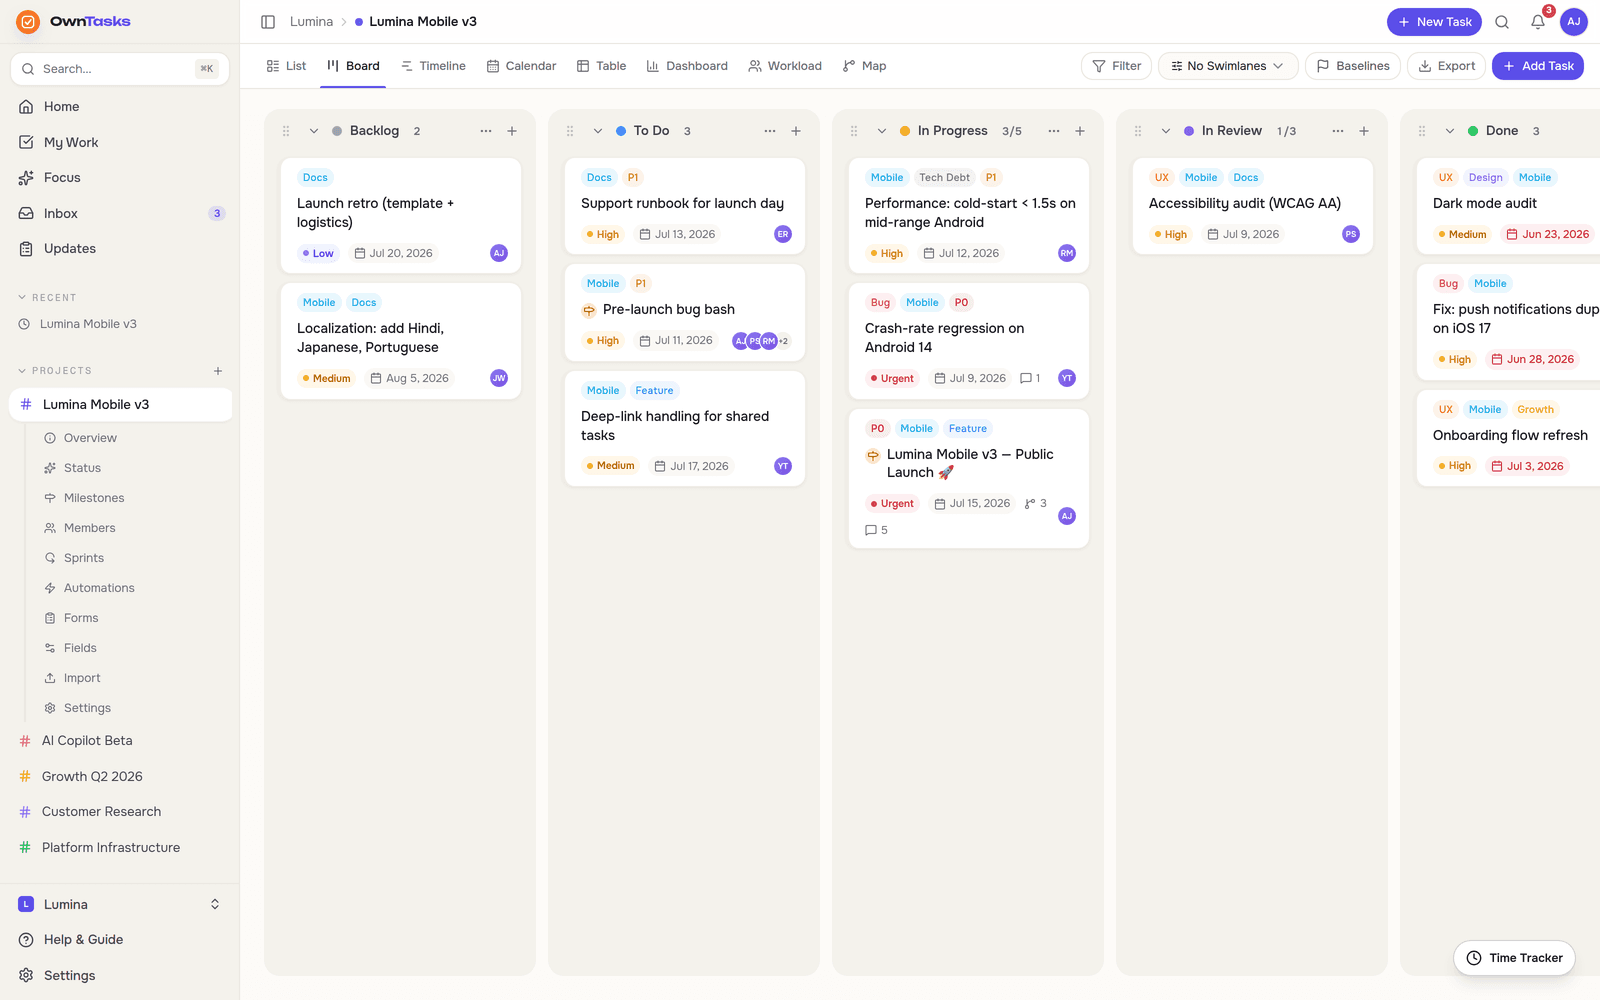Open assignee avatars on Pre-launch bug bash
This screenshot has height=1000, width=1600.
coord(761,341)
